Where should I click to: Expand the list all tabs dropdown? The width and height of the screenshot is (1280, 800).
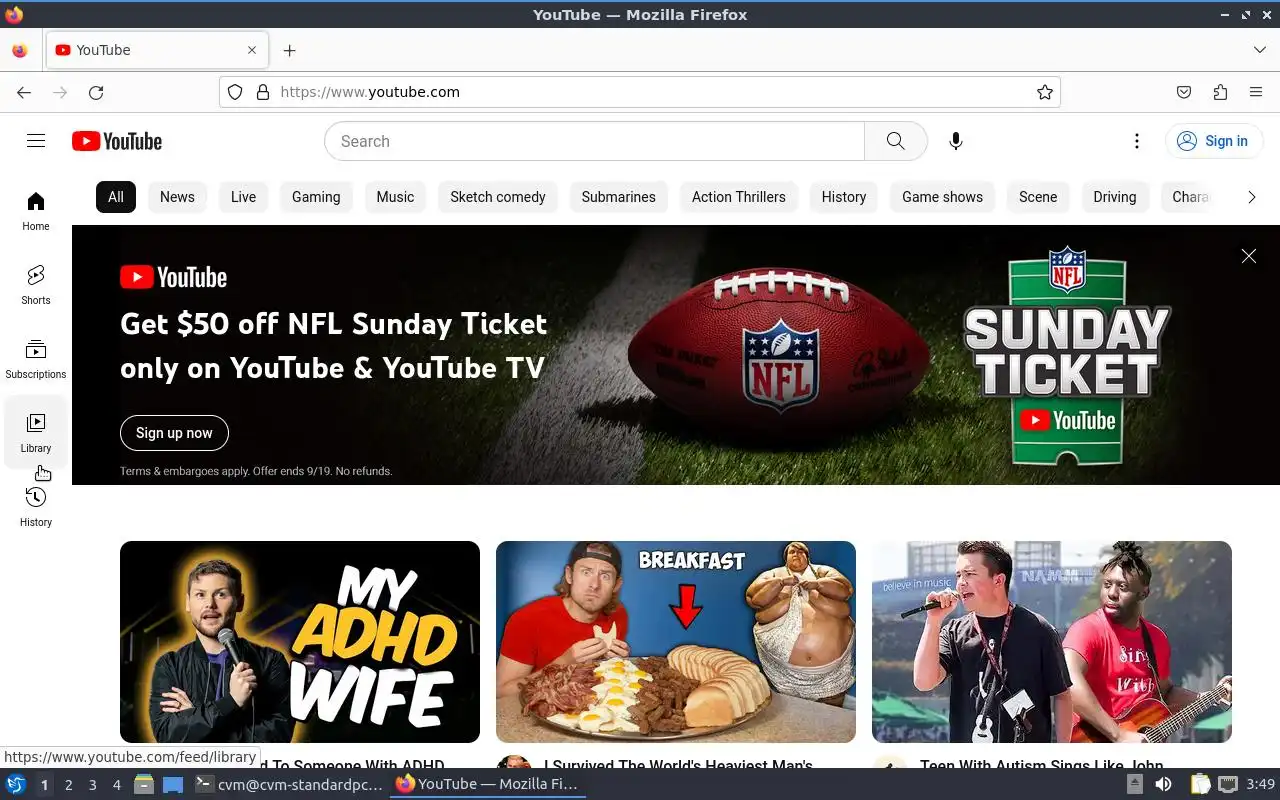(x=1259, y=50)
